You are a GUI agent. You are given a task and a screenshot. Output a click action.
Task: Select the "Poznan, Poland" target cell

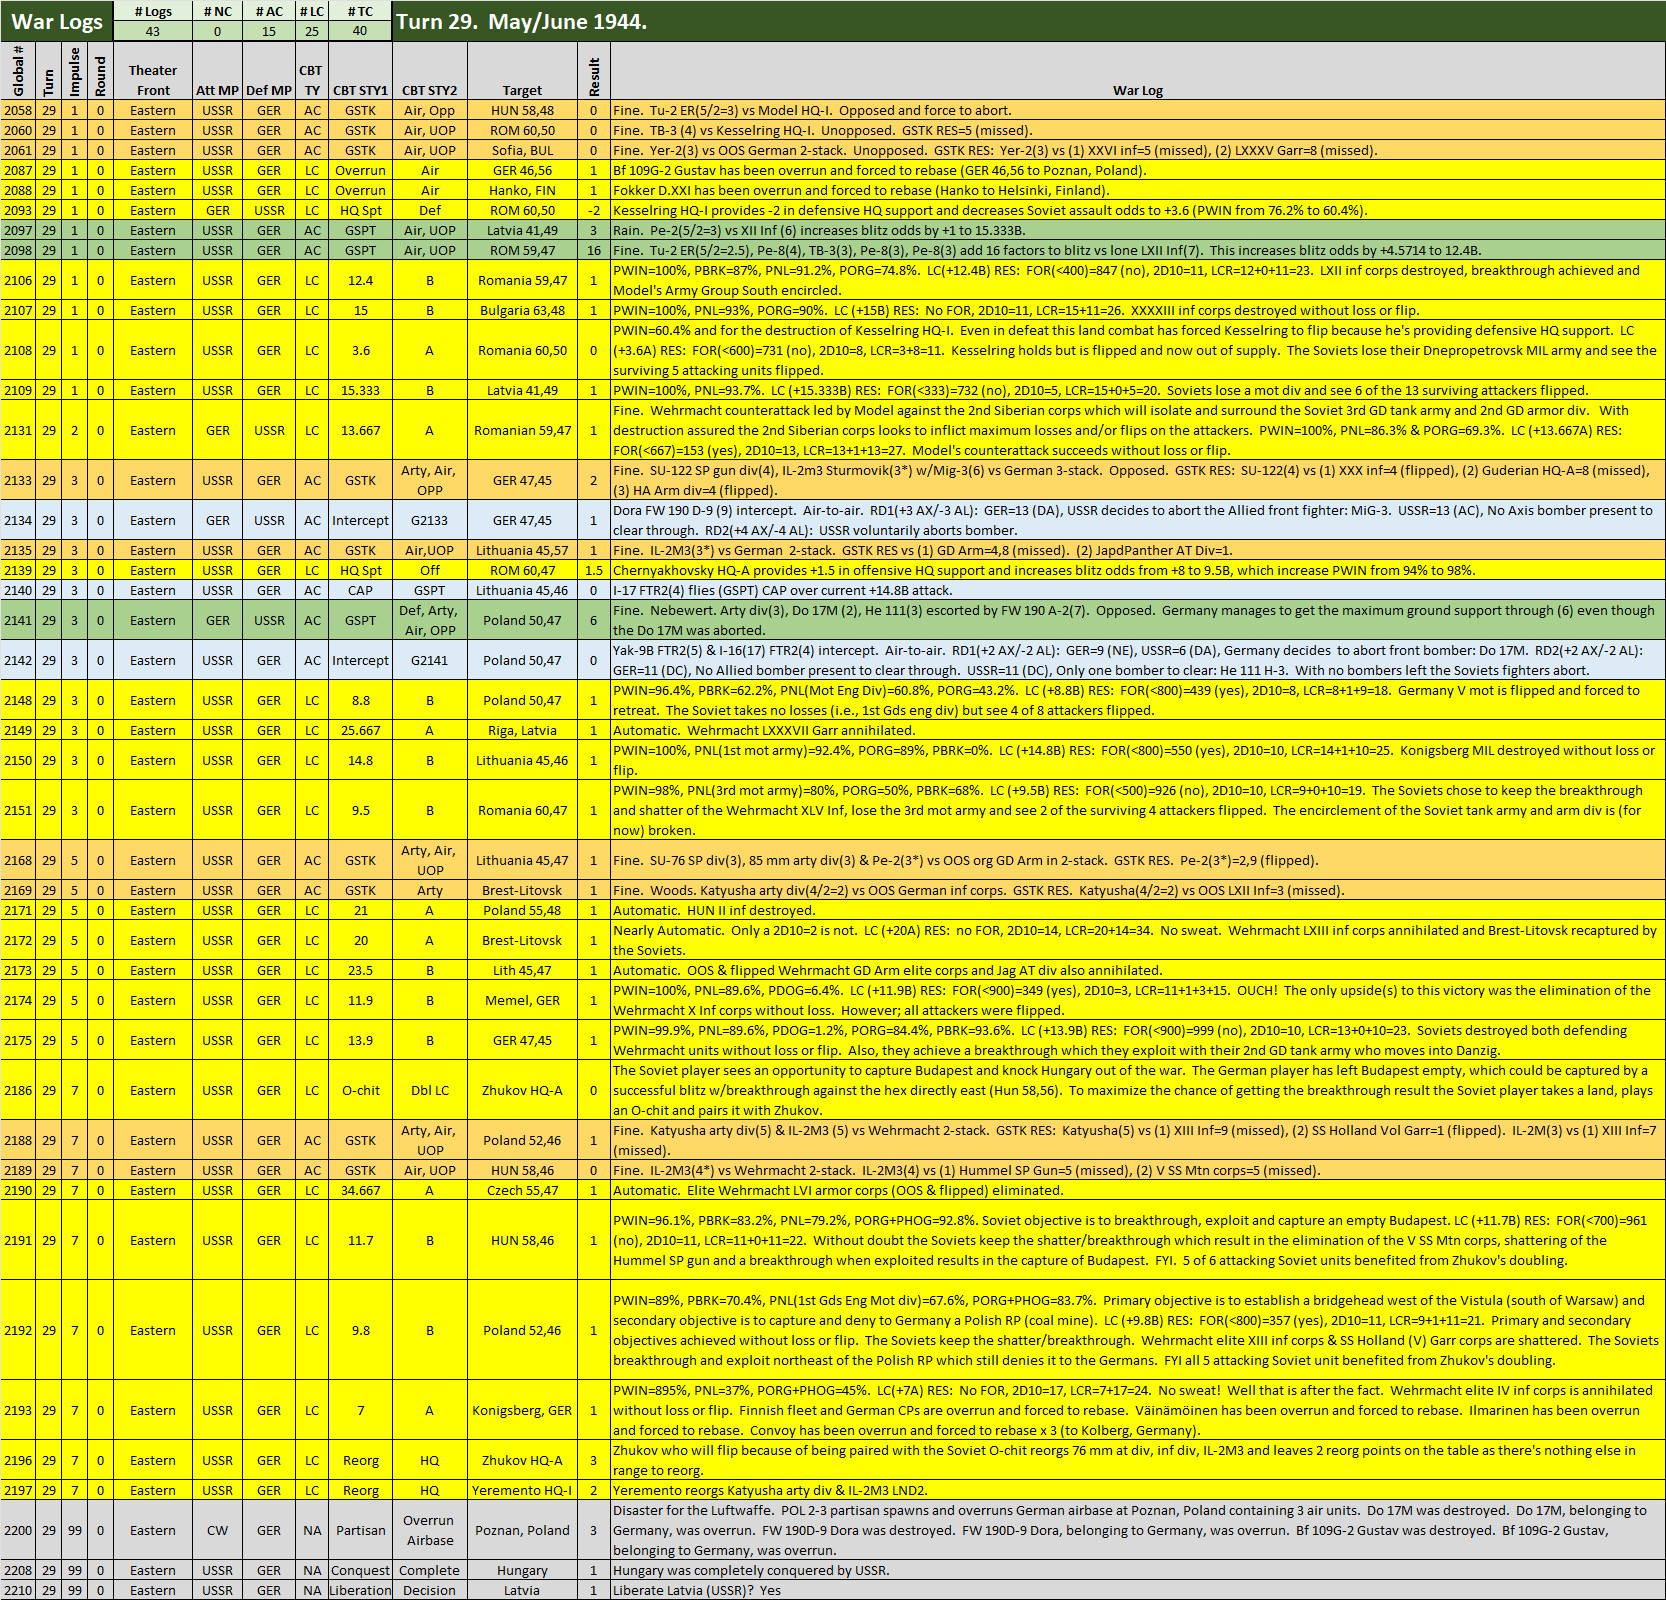coord(522,1530)
